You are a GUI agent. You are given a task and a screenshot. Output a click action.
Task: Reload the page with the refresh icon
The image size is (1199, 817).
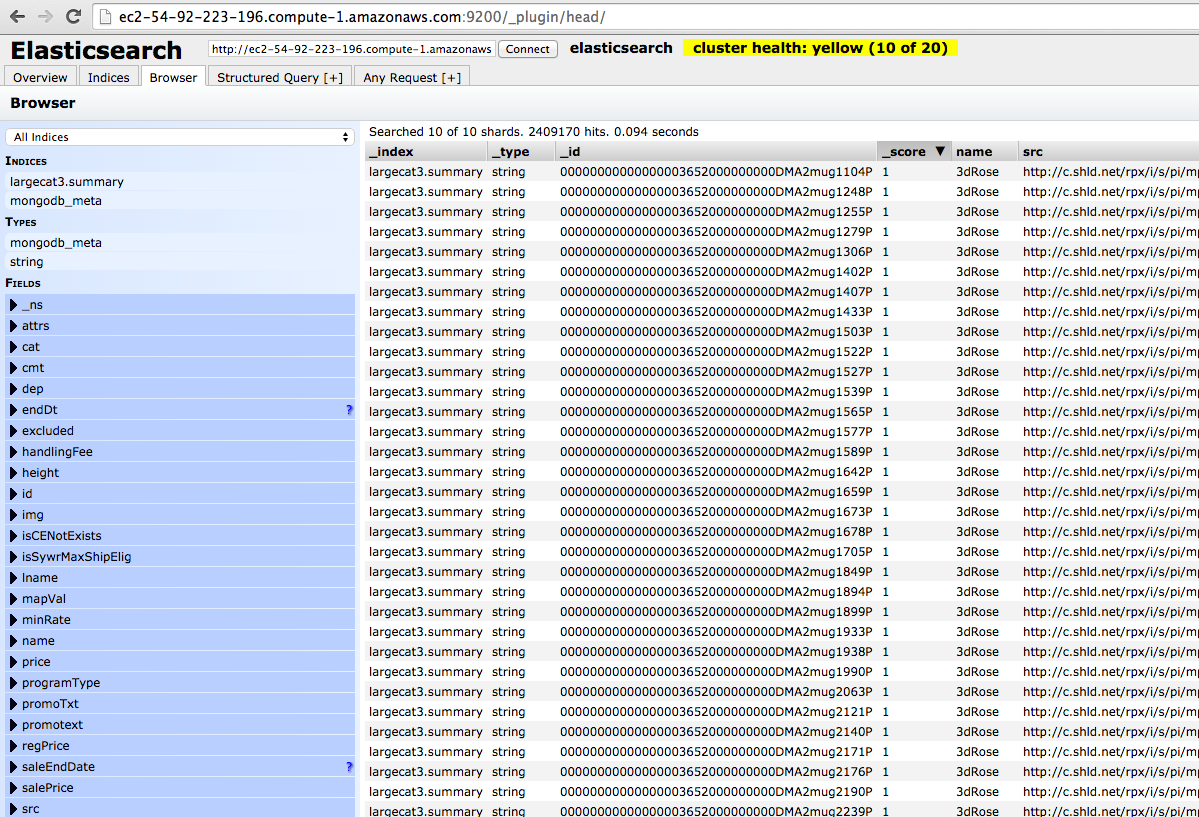tap(73, 16)
